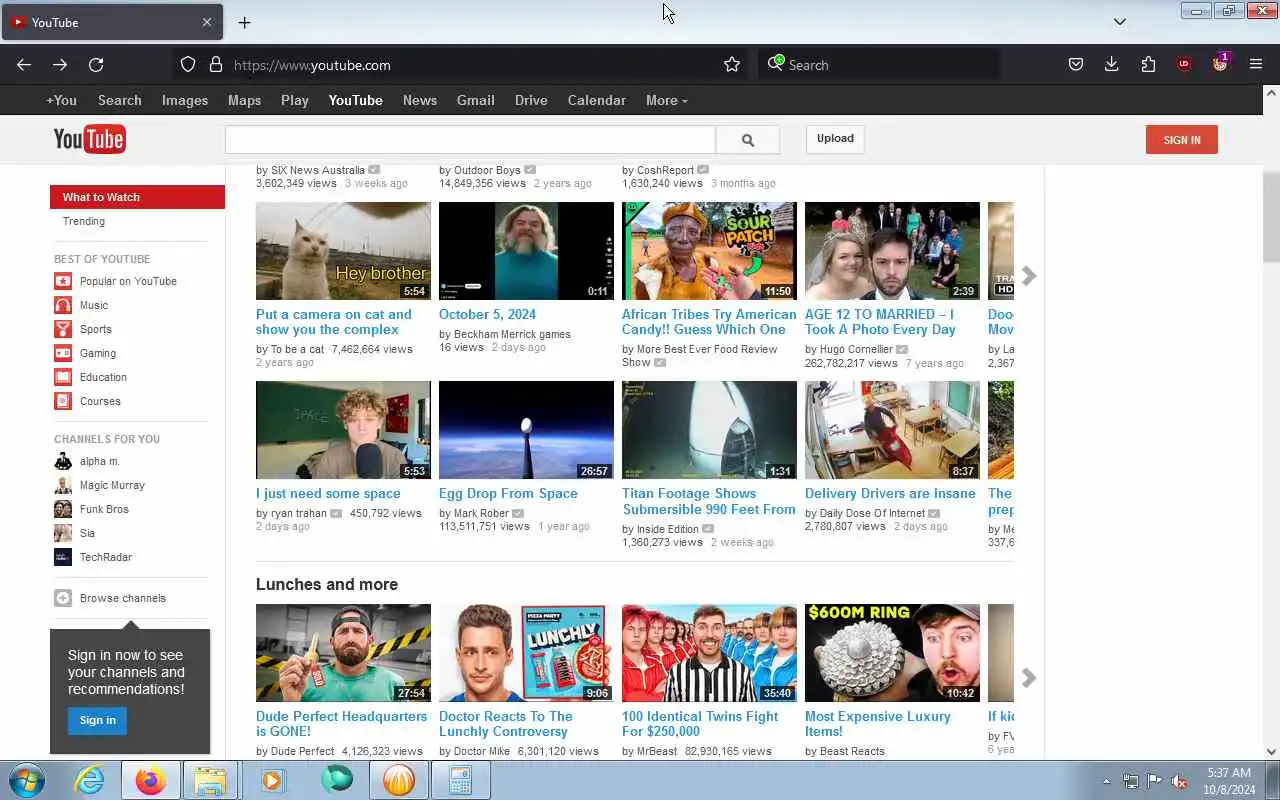
Task: Click the YouTube logo
Action: pyautogui.click(x=90, y=139)
